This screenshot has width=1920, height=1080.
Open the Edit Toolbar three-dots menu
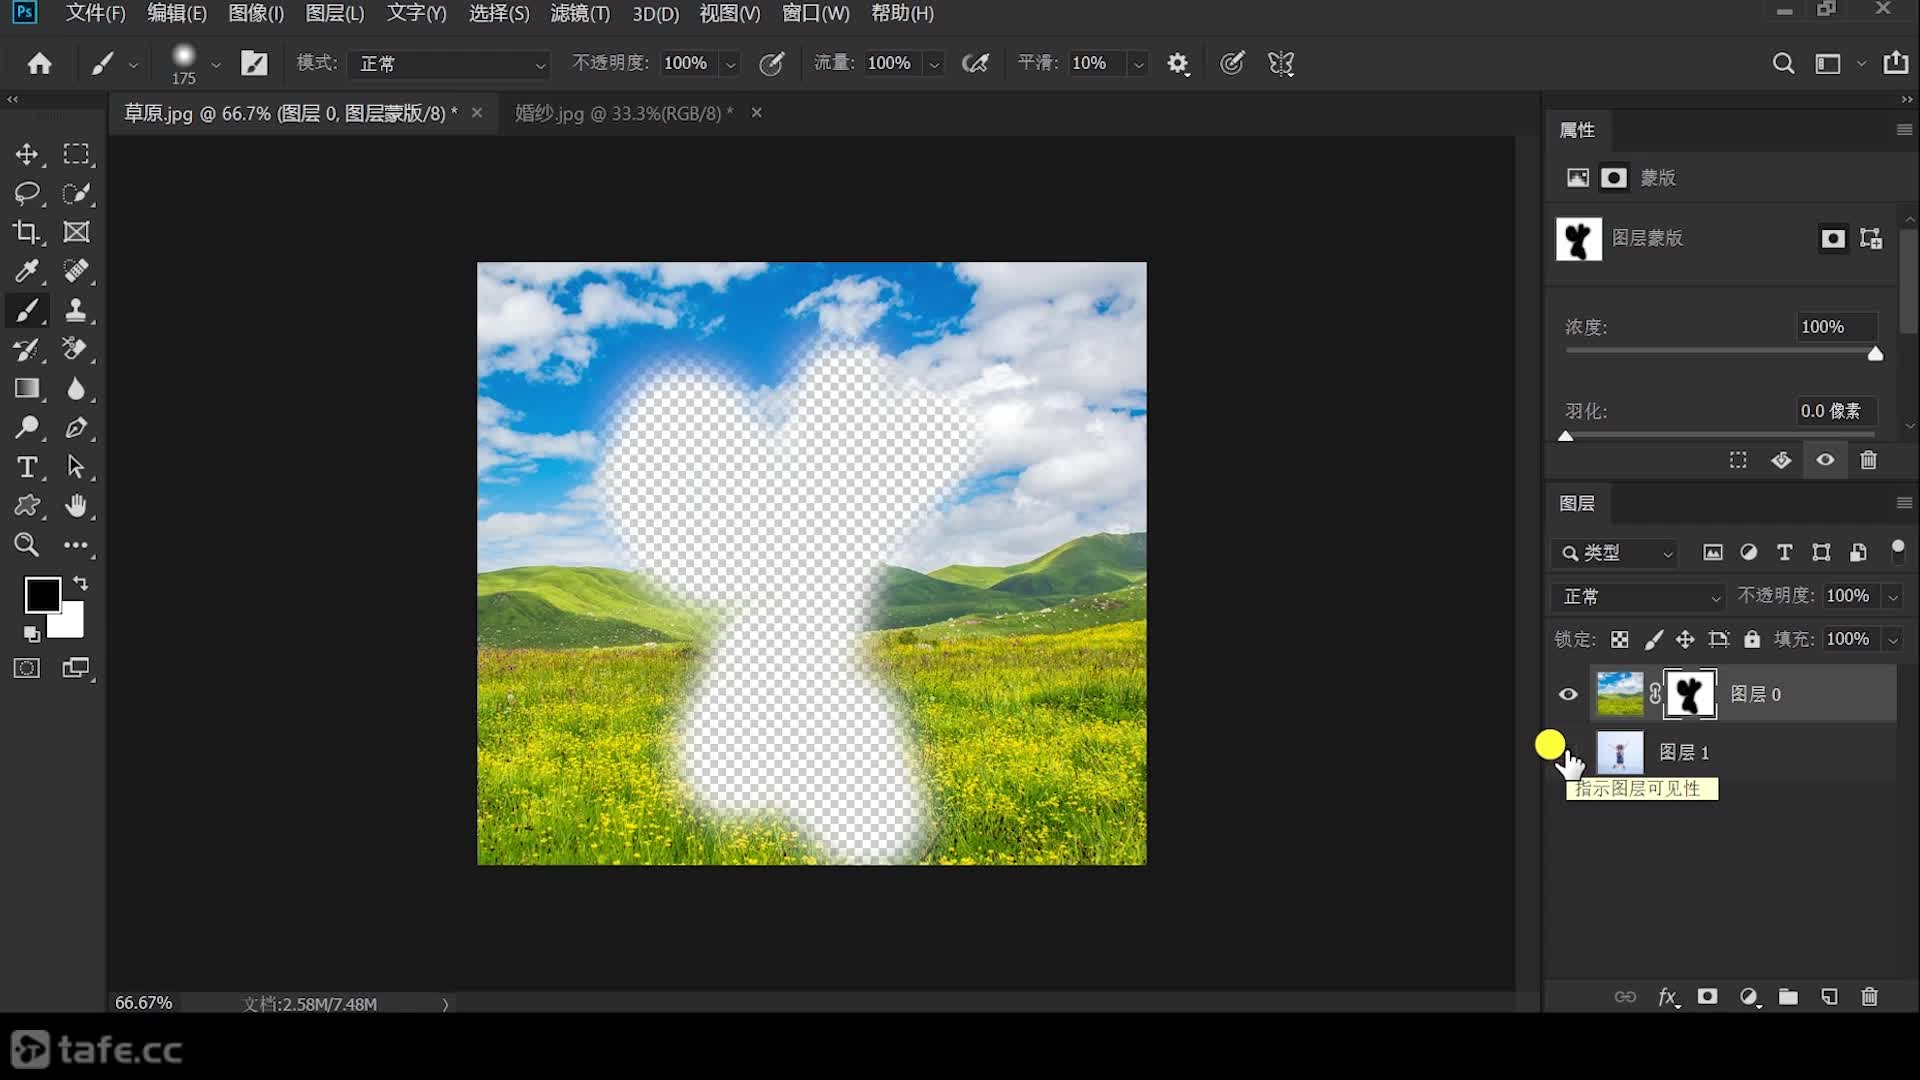pyautogui.click(x=77, y=545)
